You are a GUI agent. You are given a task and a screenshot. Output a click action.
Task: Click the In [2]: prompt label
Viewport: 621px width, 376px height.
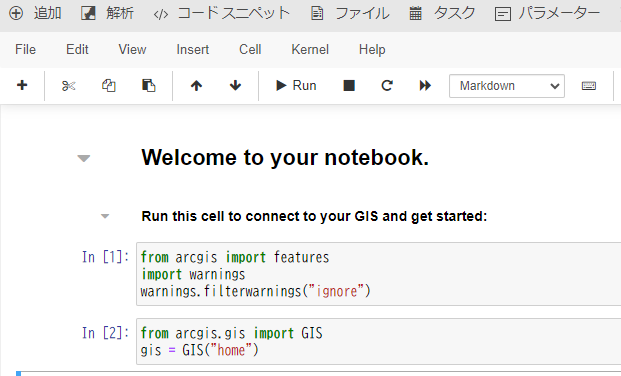click(105, 333)
